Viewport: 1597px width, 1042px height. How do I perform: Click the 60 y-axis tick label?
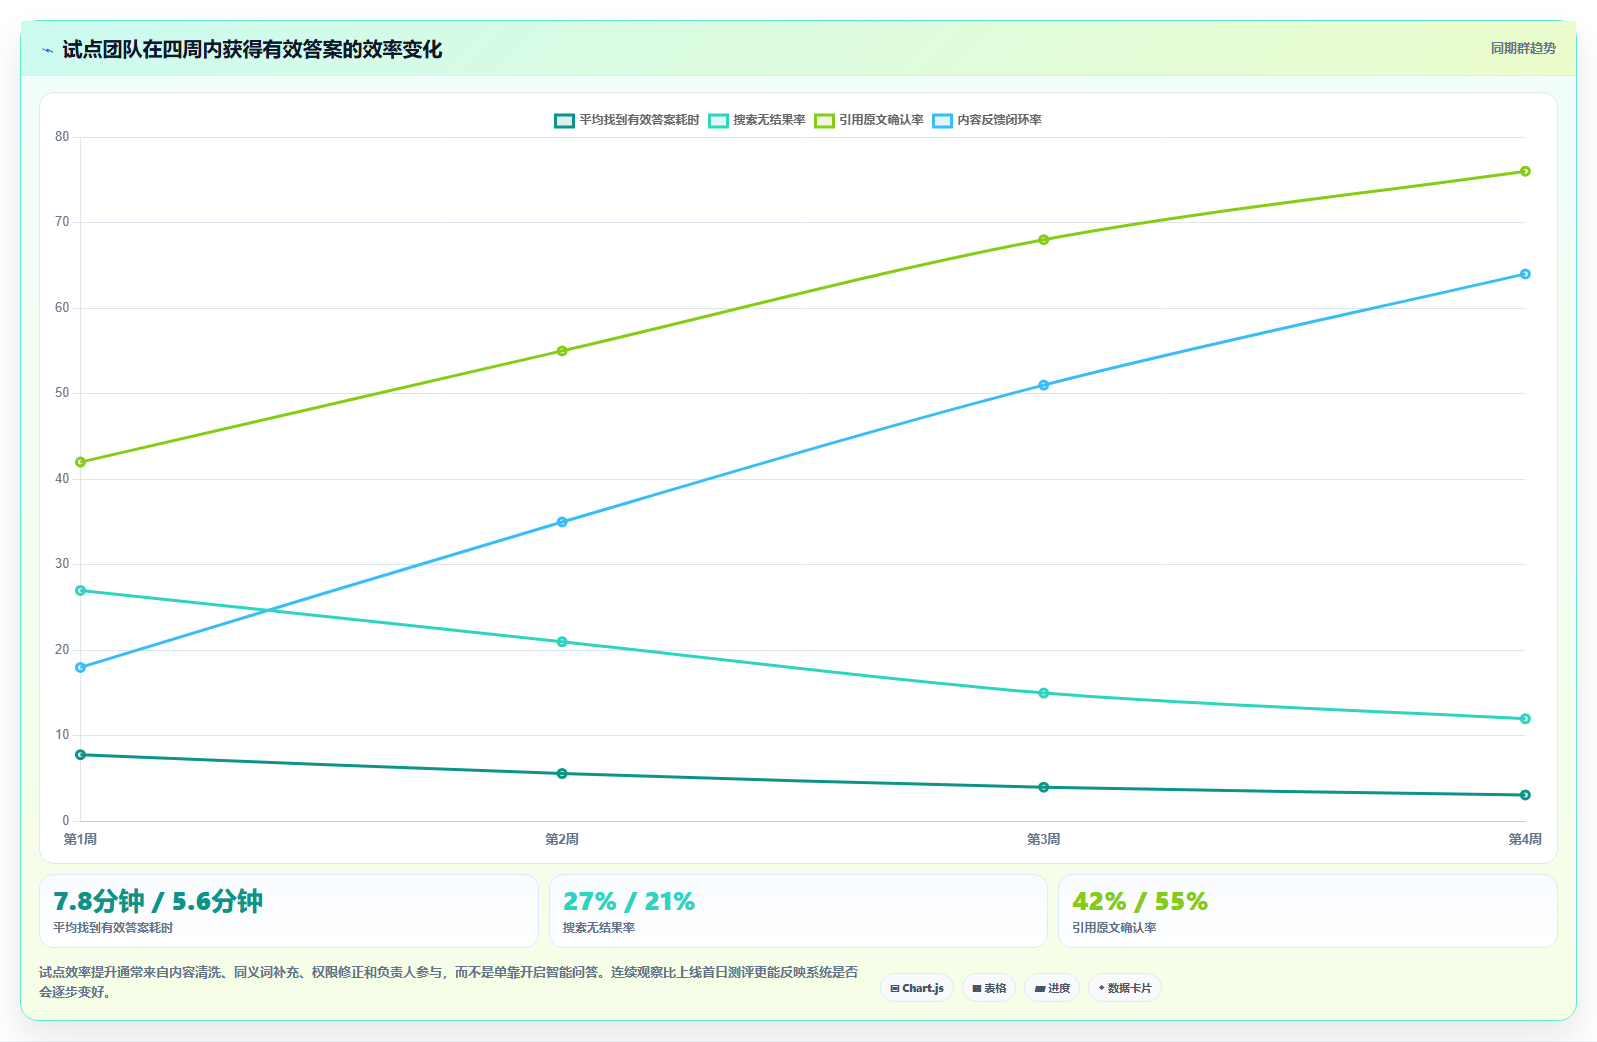coord(62,308)
